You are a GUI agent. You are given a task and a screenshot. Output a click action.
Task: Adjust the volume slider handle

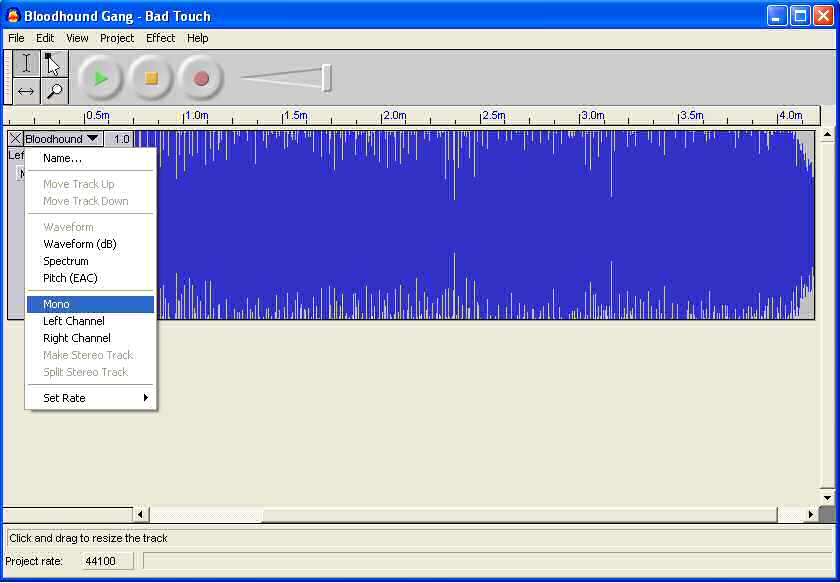click(326, 78)
